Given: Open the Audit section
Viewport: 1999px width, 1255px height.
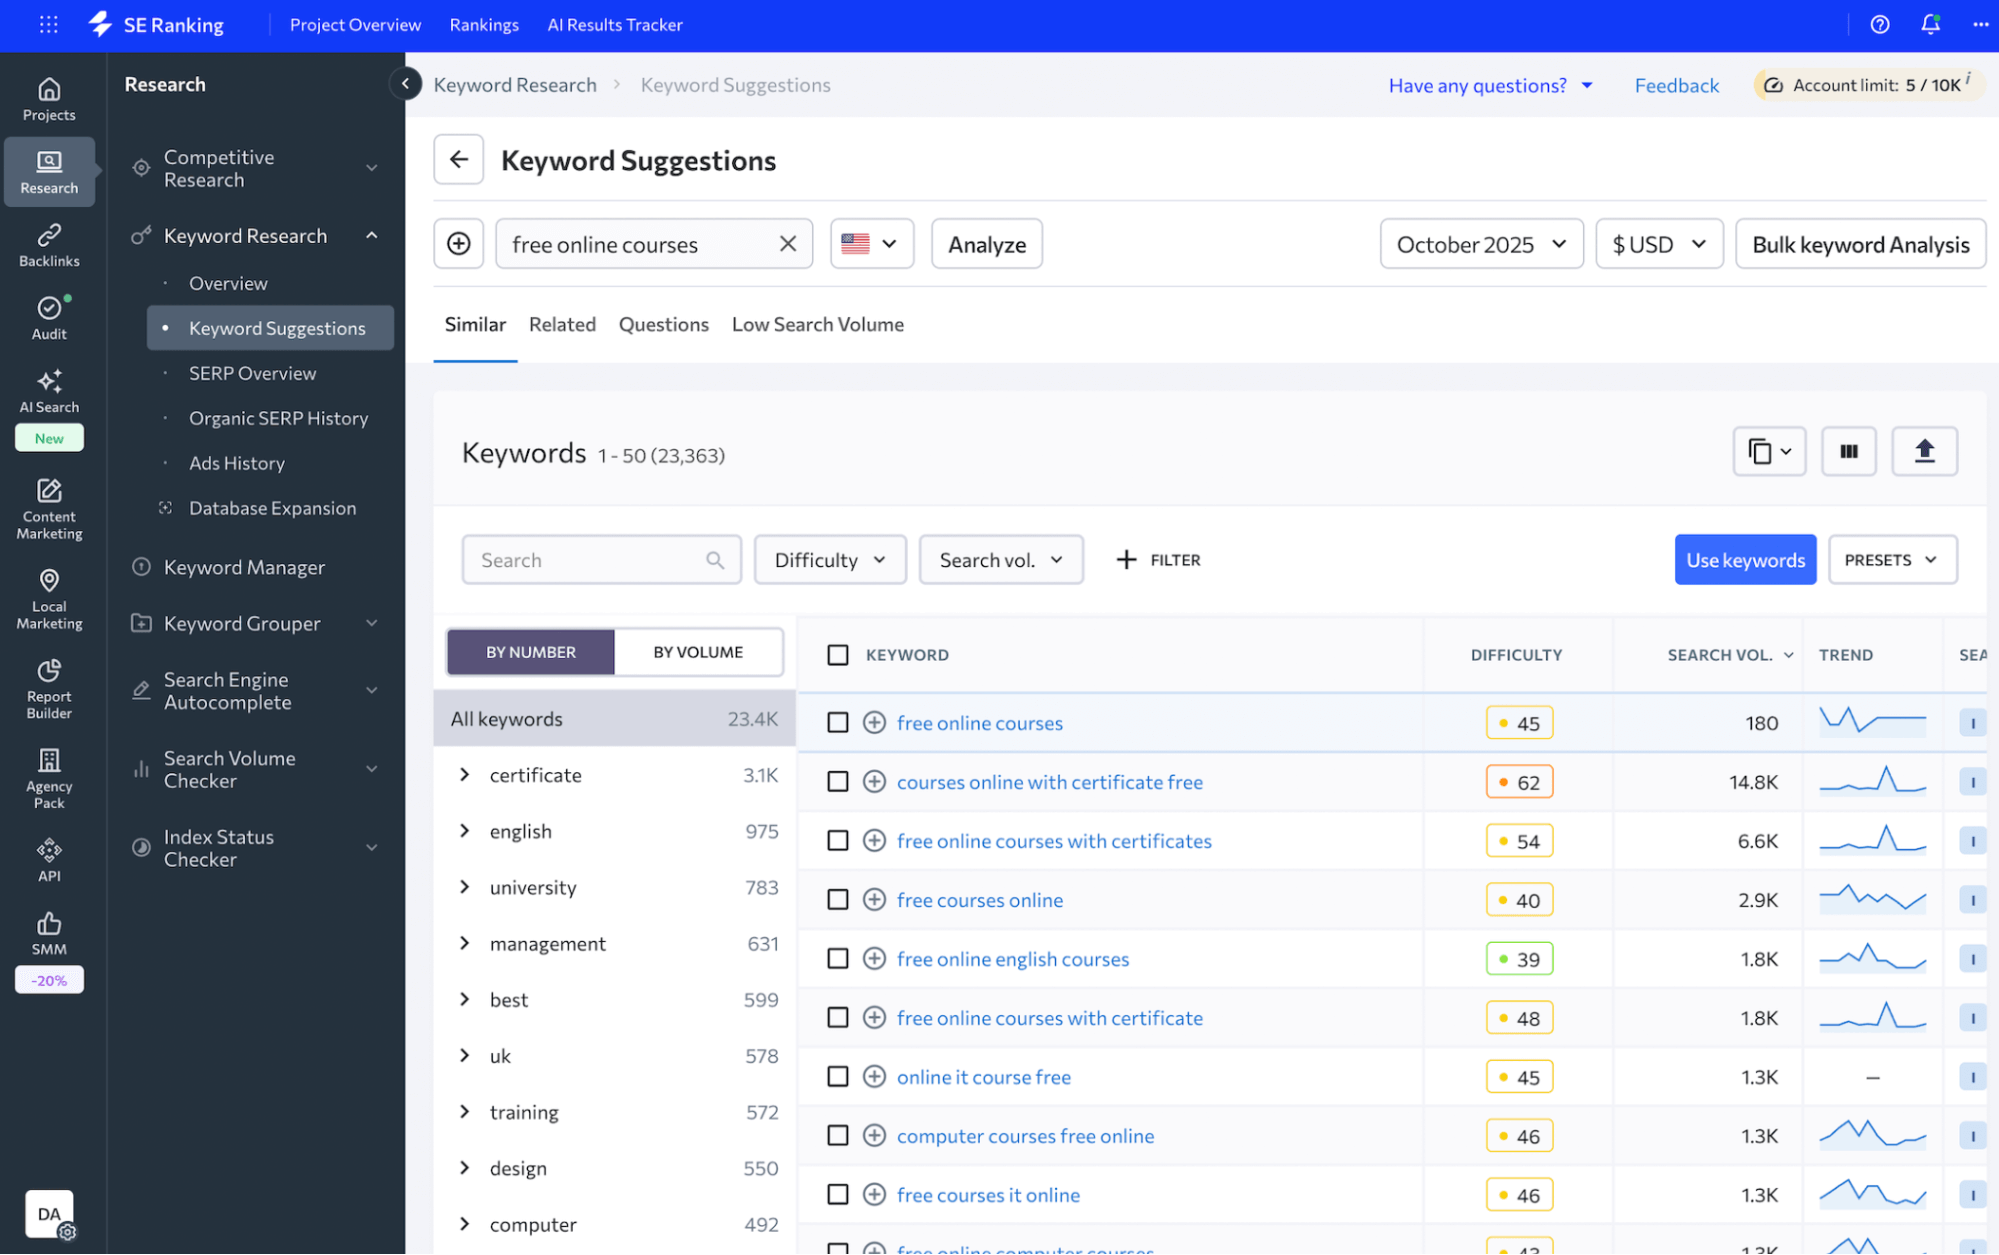Looking at the screenshot, I should (x=48, y=318).
